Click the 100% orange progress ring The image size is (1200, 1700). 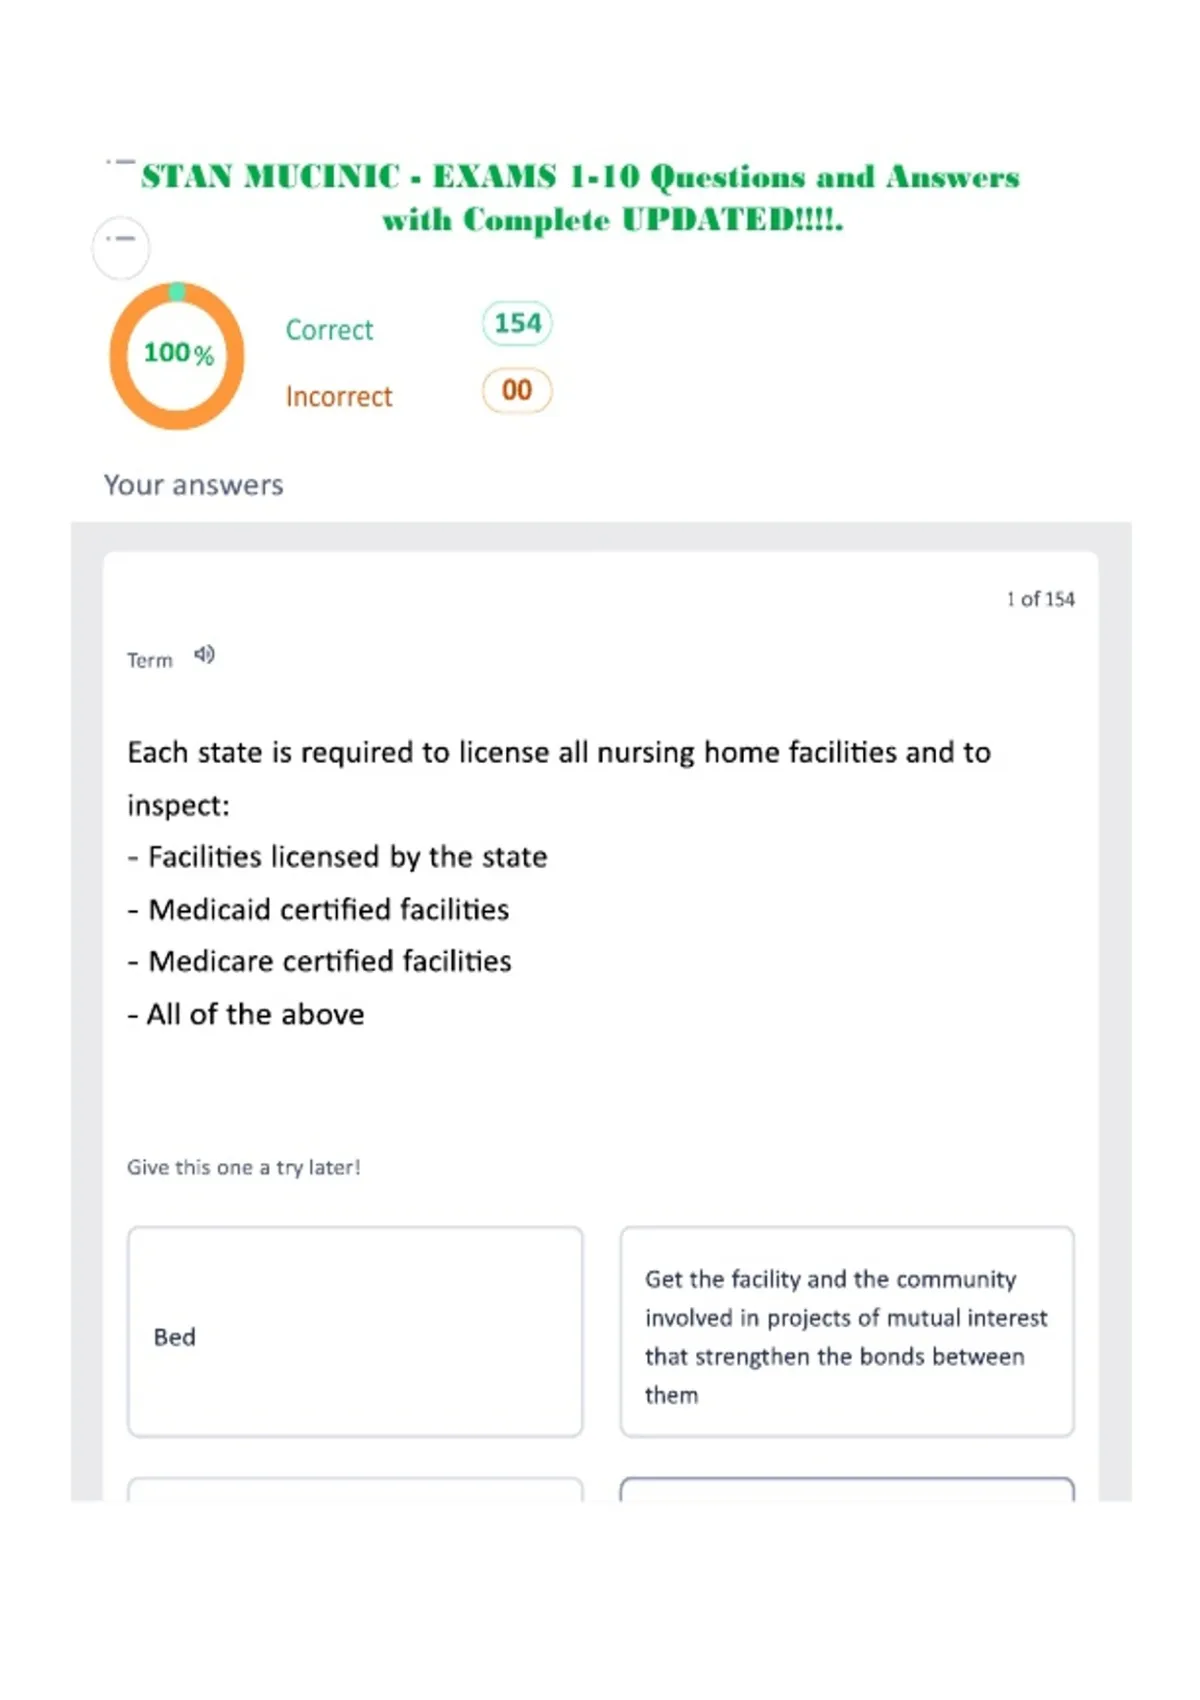pyautogui.click(x=177, y=355)
